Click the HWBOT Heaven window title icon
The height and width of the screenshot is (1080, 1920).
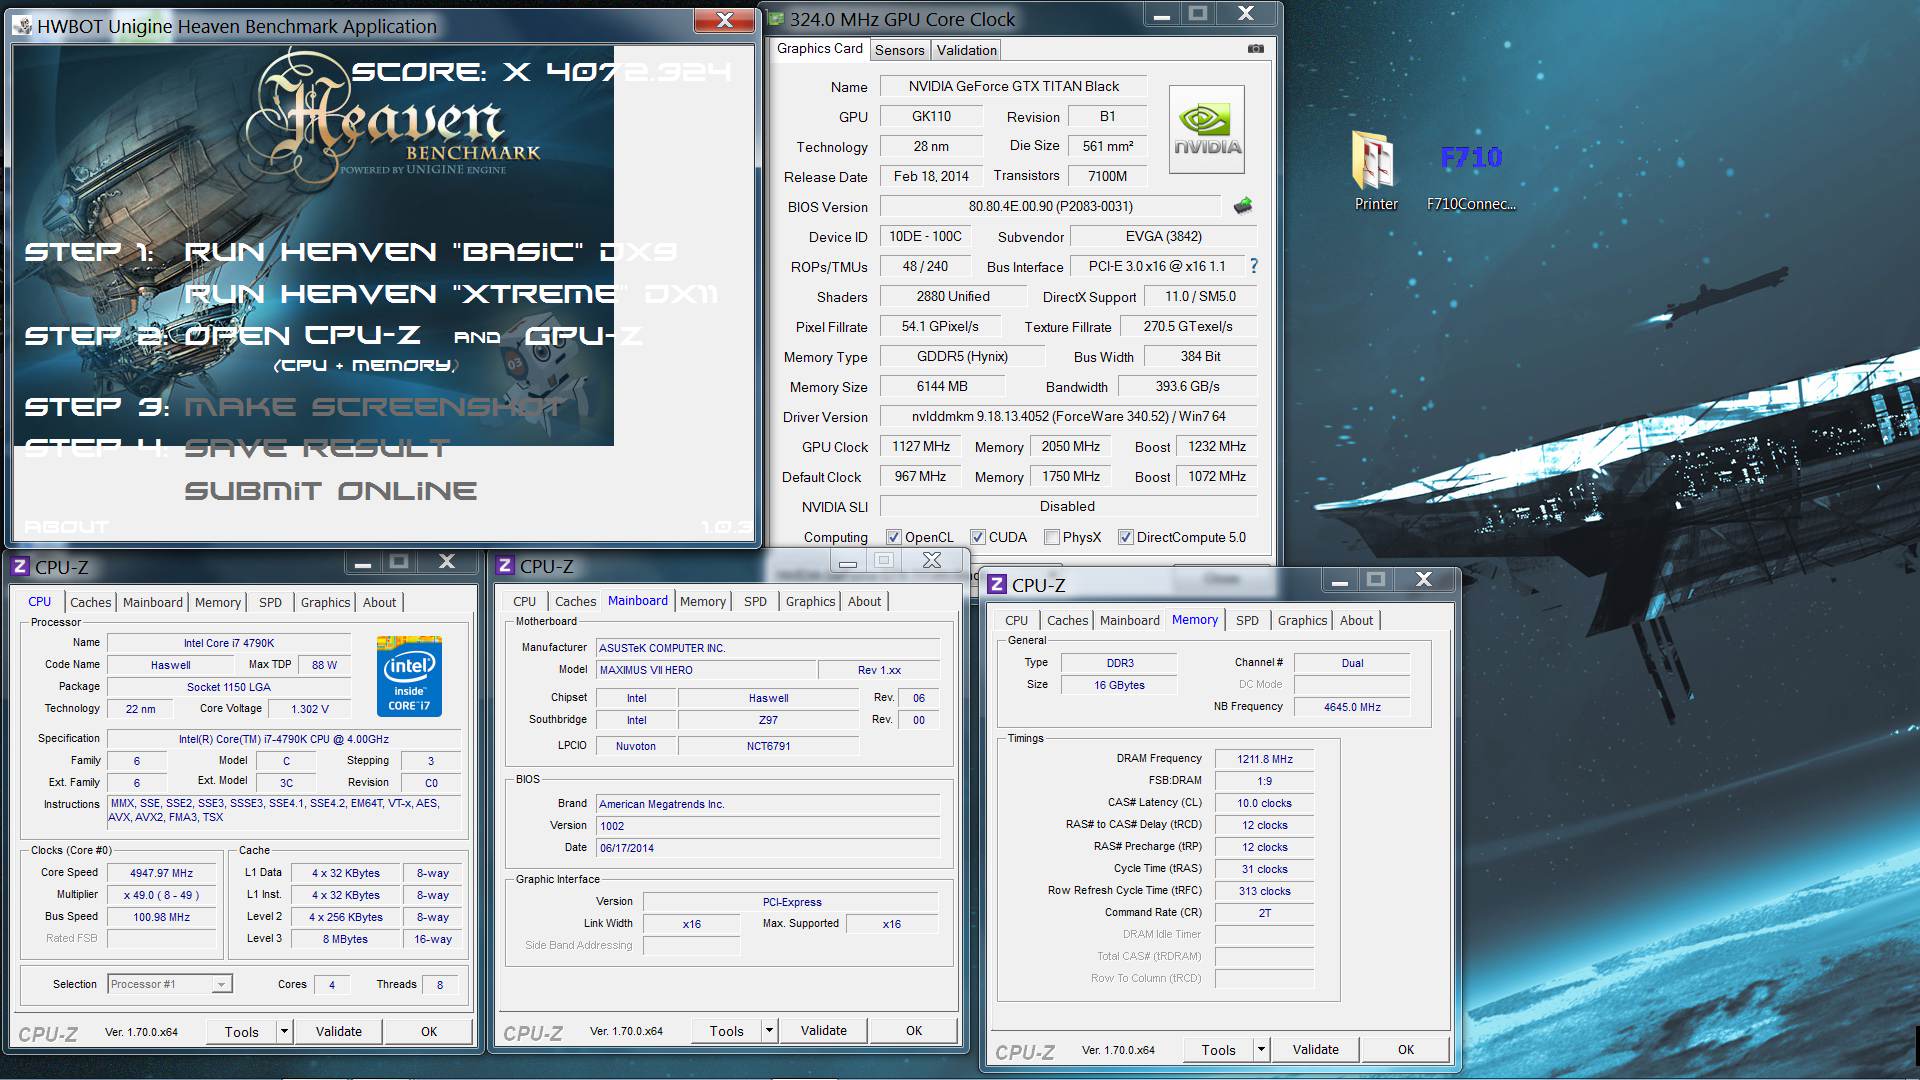pyautogui.click(x=24, y=26)
